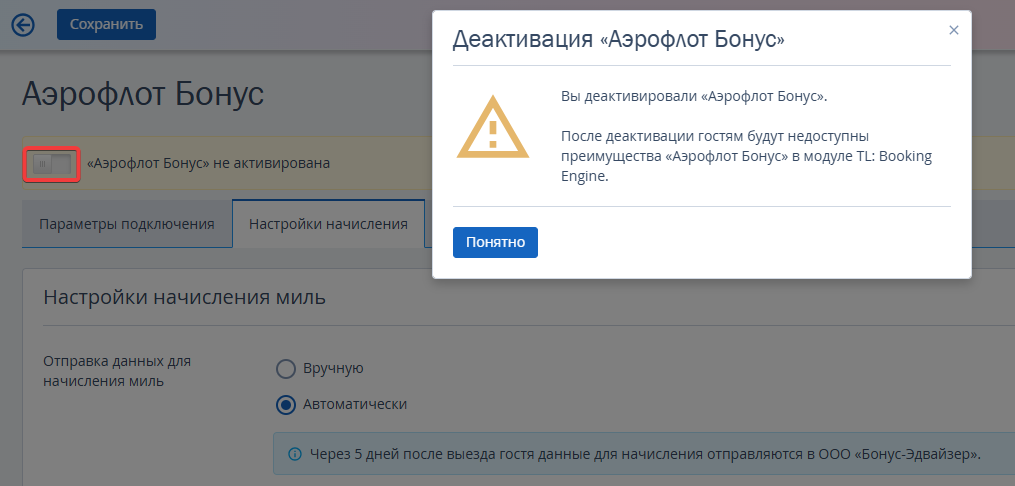Click the text Вы деактивировали «Аэрофлот Бонус».
The width and height of the screenshot is (1015, 486).
pyautogui.click(x=694, y=96)
